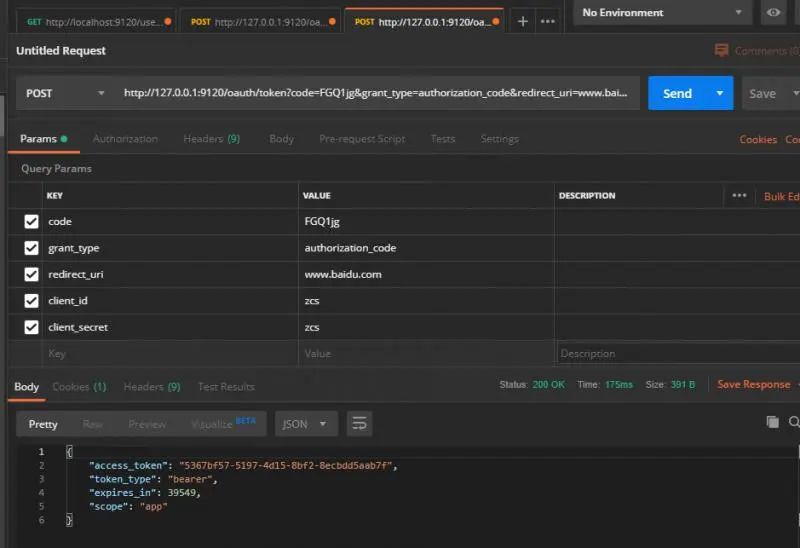Click the Bulk Edit link
800x548 pixels.
pyautogui.click(x=782, y=196)
